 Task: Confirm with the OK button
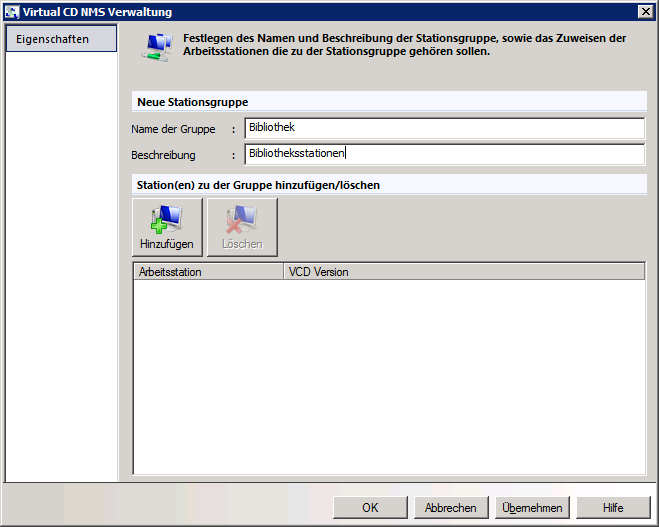(370, 507)
